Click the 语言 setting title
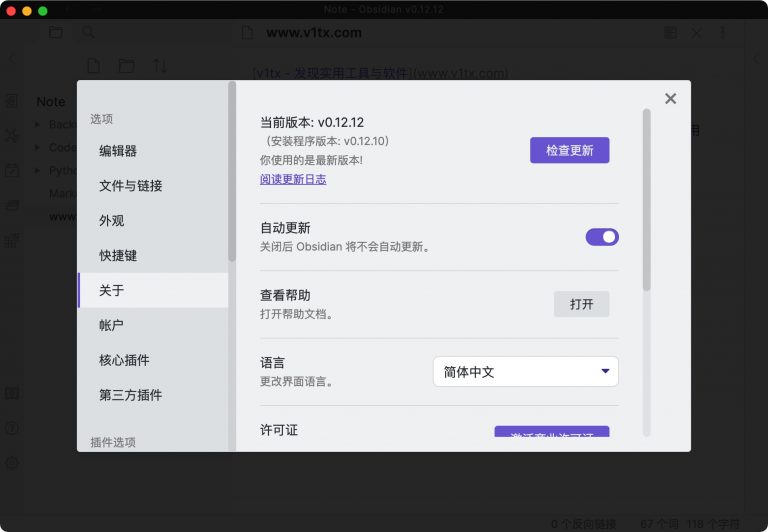 [272, 363]
